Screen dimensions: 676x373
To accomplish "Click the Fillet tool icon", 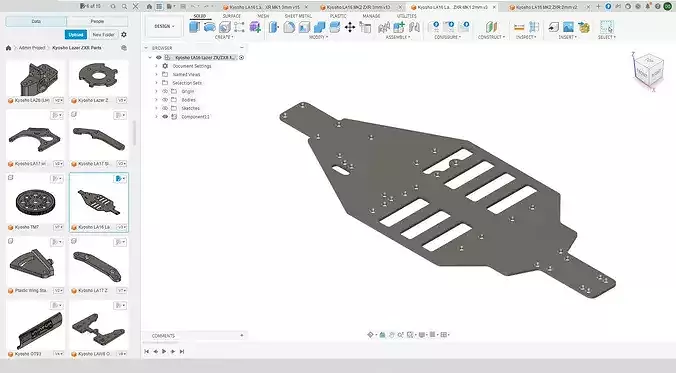I will [289, 27].
